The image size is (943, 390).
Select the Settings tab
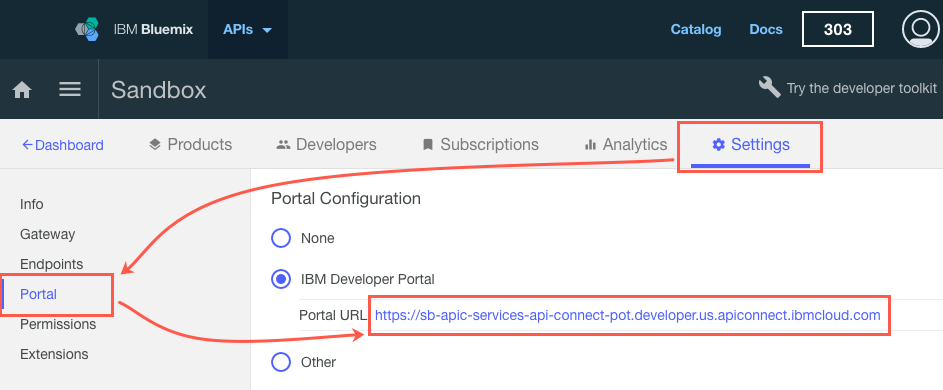pyautogui.click(x=751, y=144)
